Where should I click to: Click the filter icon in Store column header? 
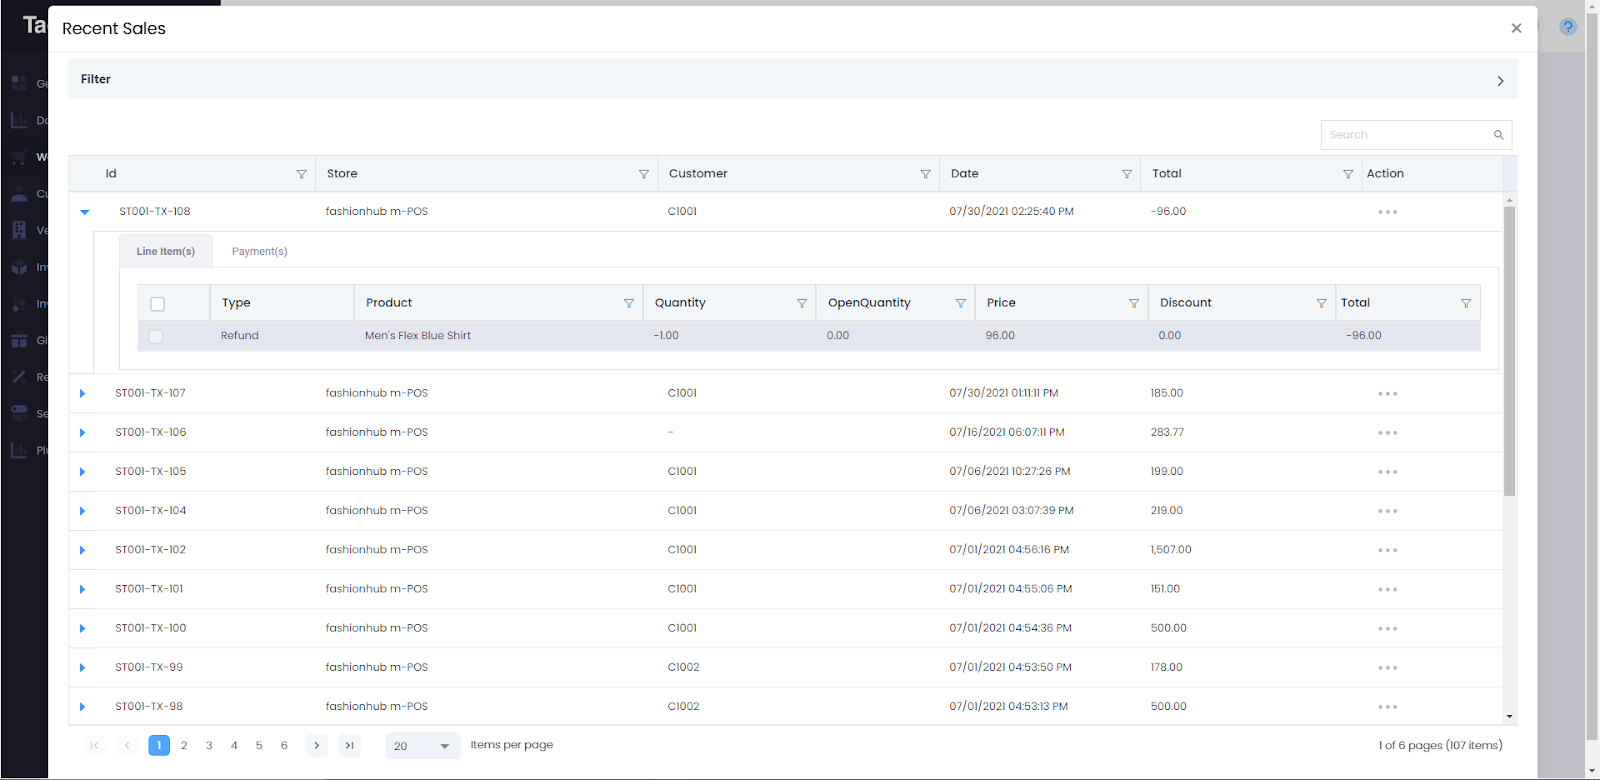(x=643, y=174)
